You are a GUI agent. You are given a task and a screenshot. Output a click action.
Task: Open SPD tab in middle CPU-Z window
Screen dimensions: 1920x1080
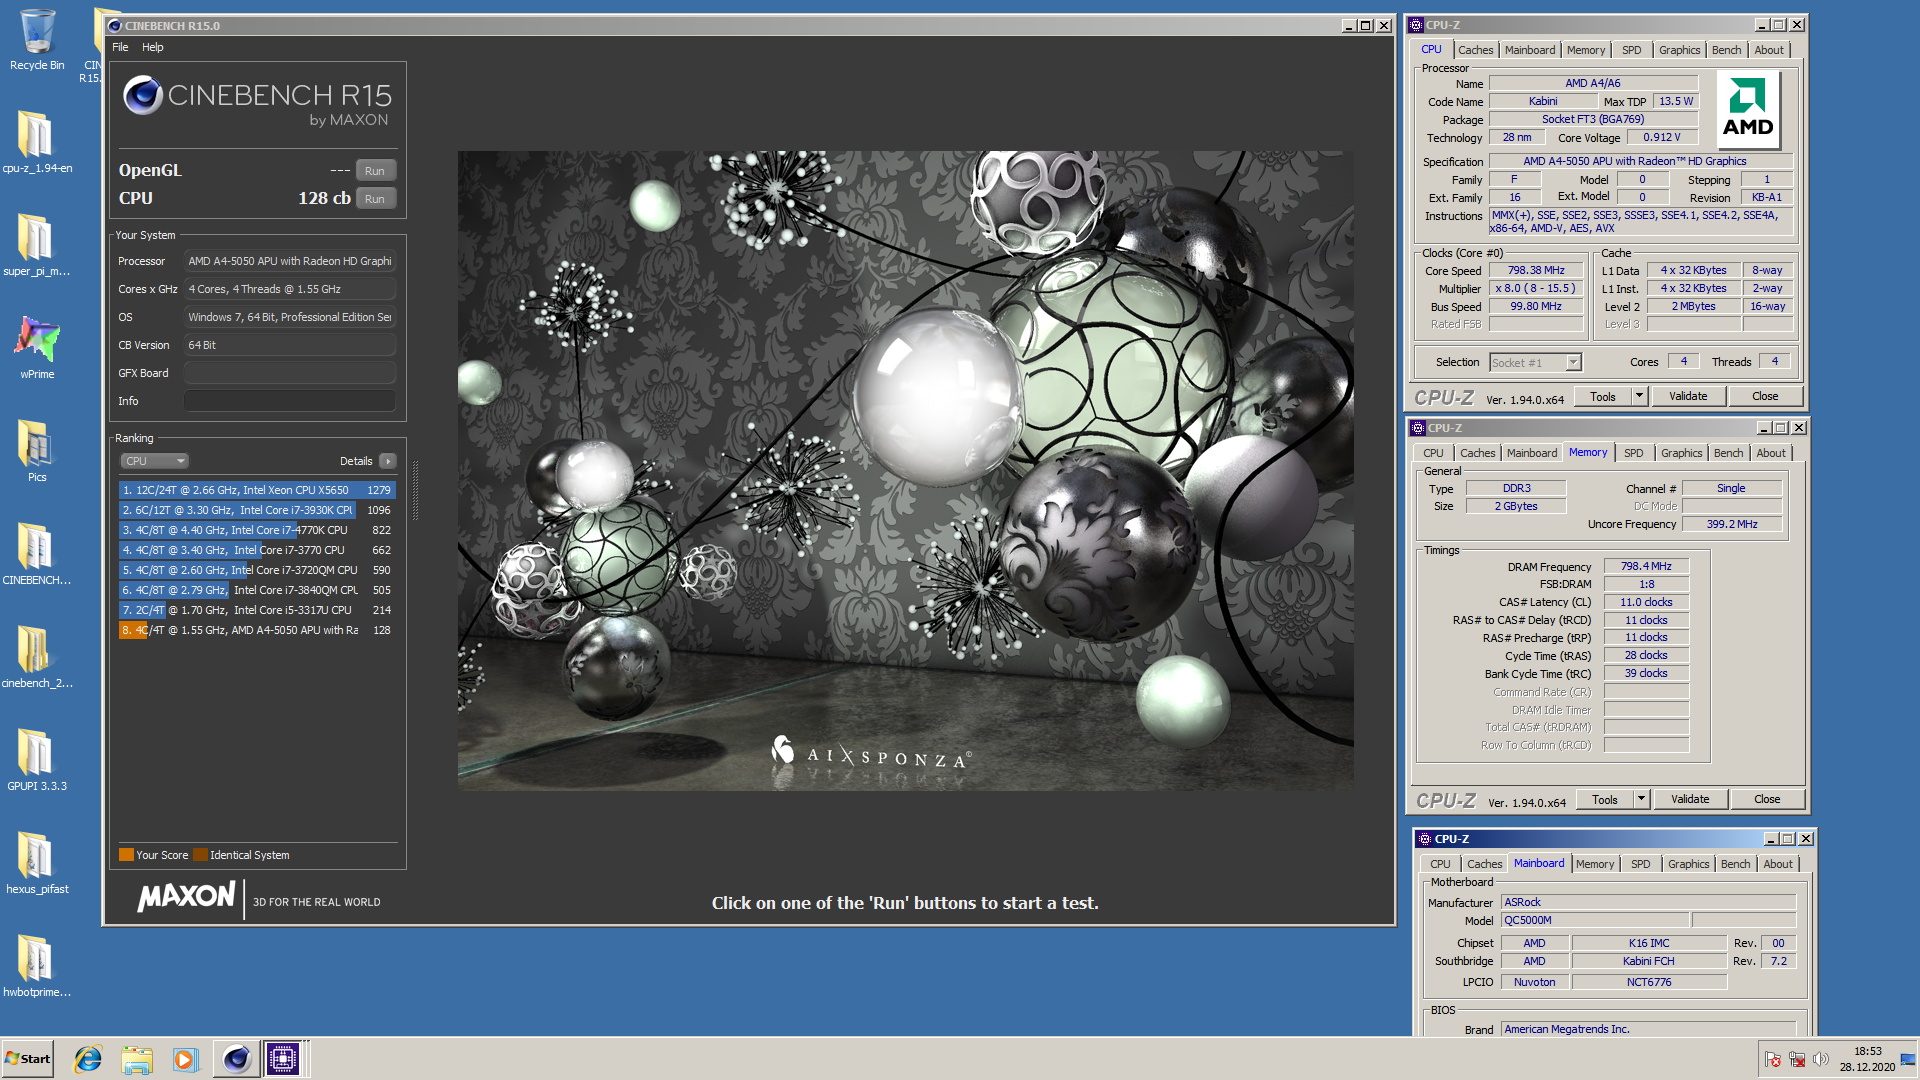(1633, 453)
